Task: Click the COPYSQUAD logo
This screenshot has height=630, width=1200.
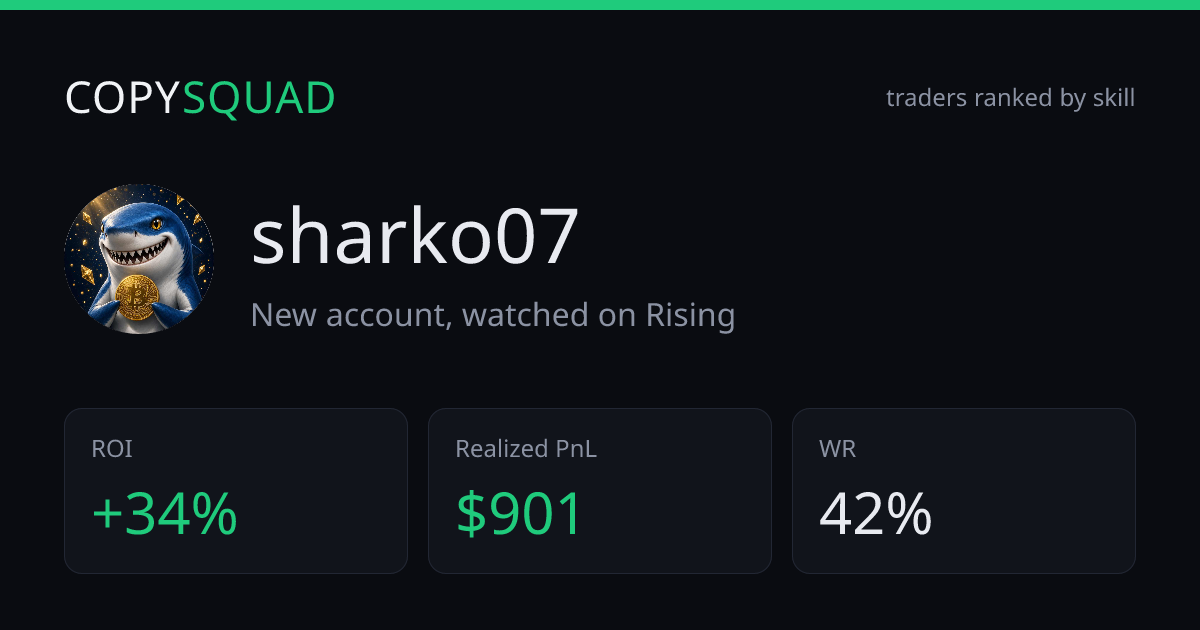Action: point(200,98)
